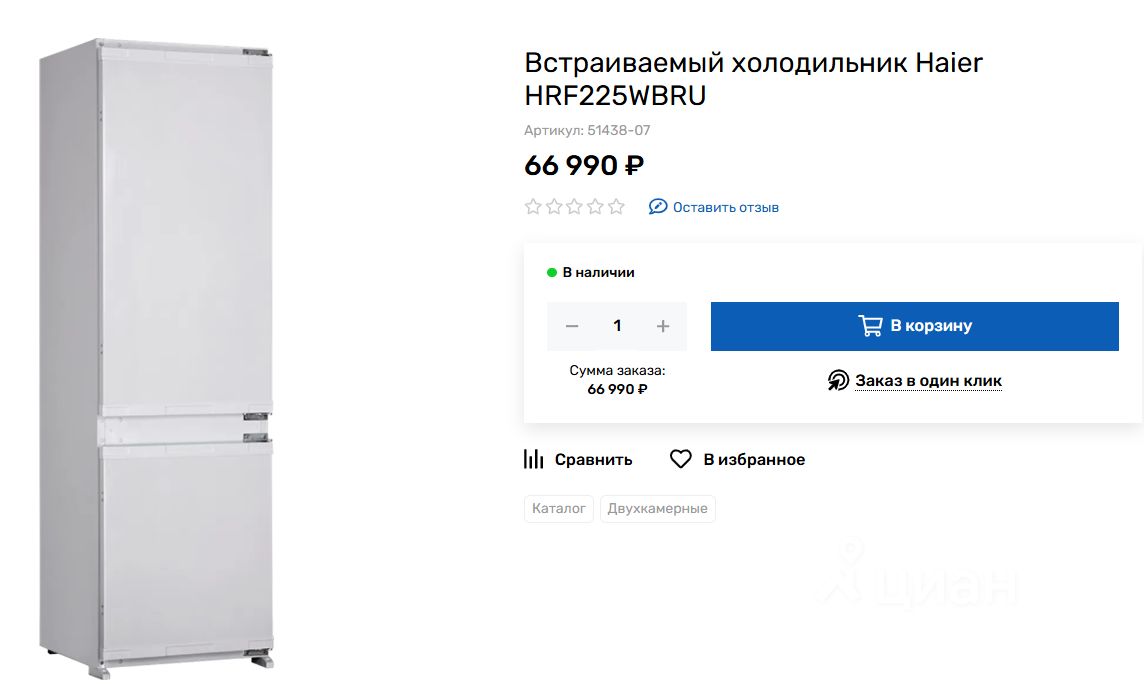Screen dimensions: 1144x684
Task: Rate the product four stars
Action: point(595,207)
